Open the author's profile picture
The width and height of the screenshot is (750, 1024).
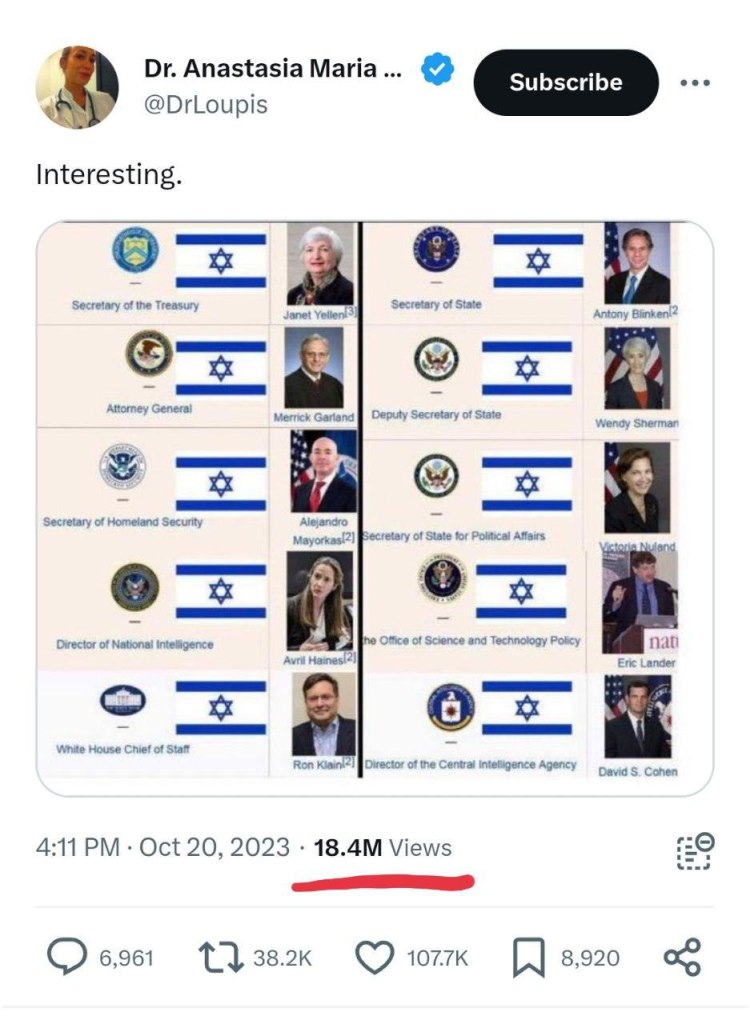[x=77, y=86]
